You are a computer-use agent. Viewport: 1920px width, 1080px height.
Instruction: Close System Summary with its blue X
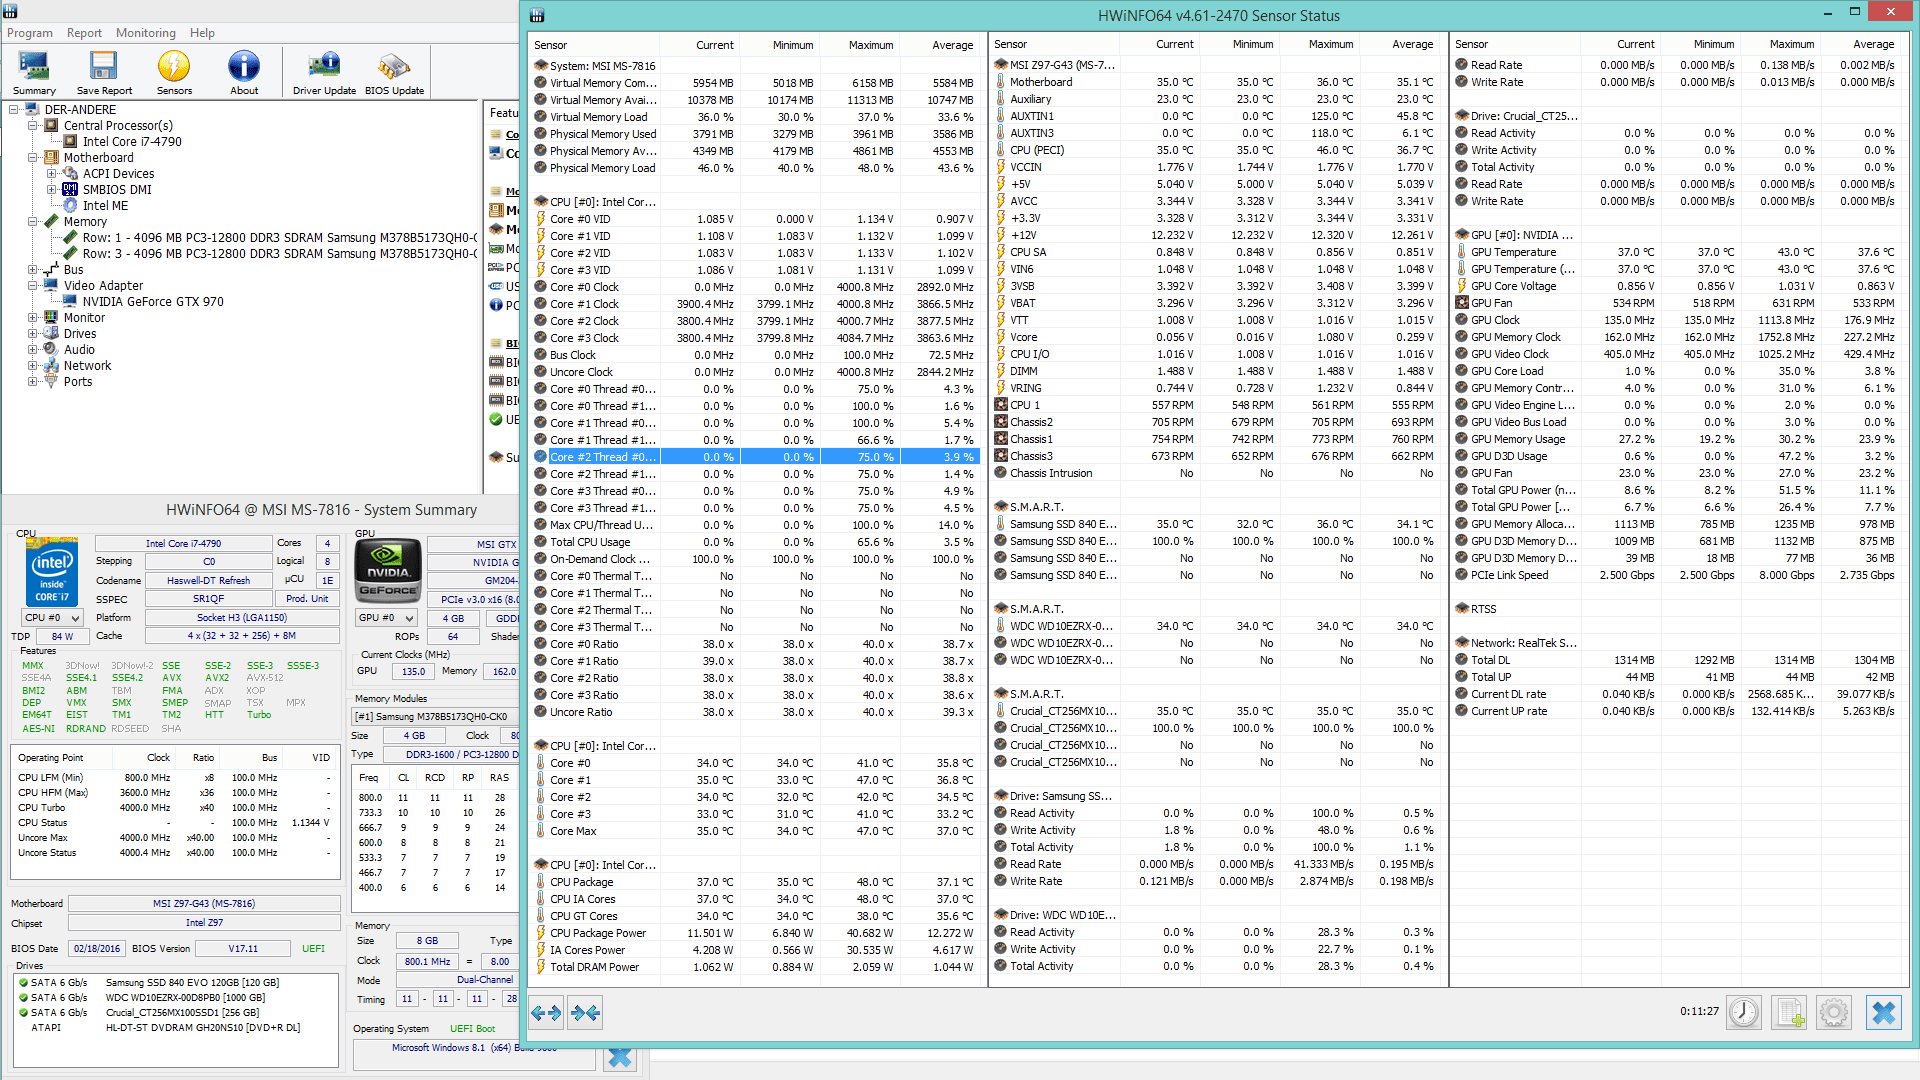point(620,1057)
